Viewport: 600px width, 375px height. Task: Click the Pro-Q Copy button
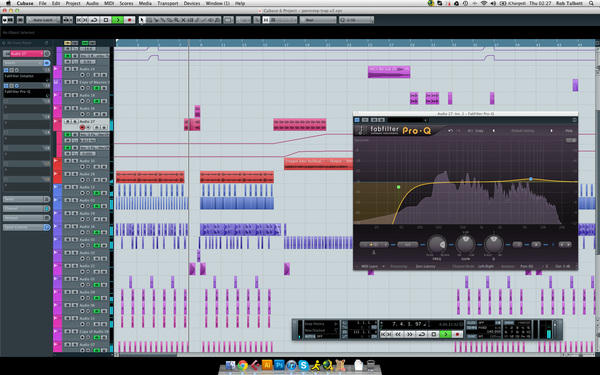pos(479,130)
